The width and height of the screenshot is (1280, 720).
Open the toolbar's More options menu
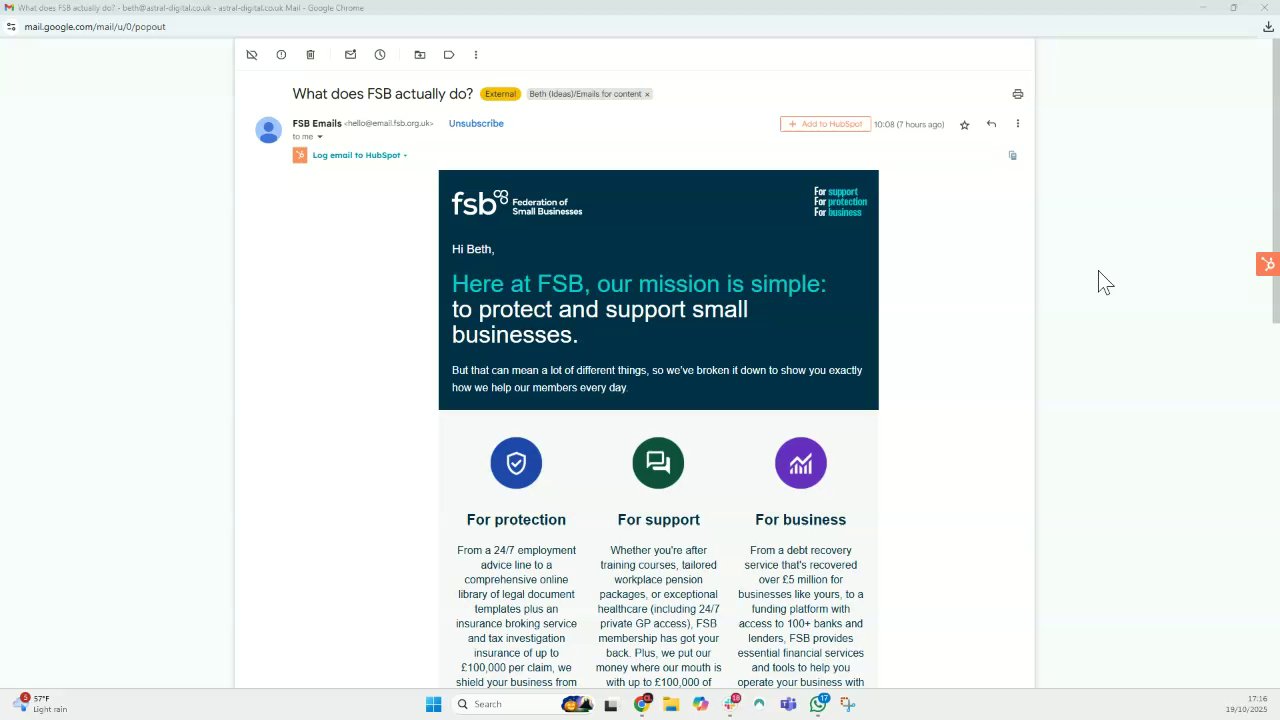coord(476,55)
